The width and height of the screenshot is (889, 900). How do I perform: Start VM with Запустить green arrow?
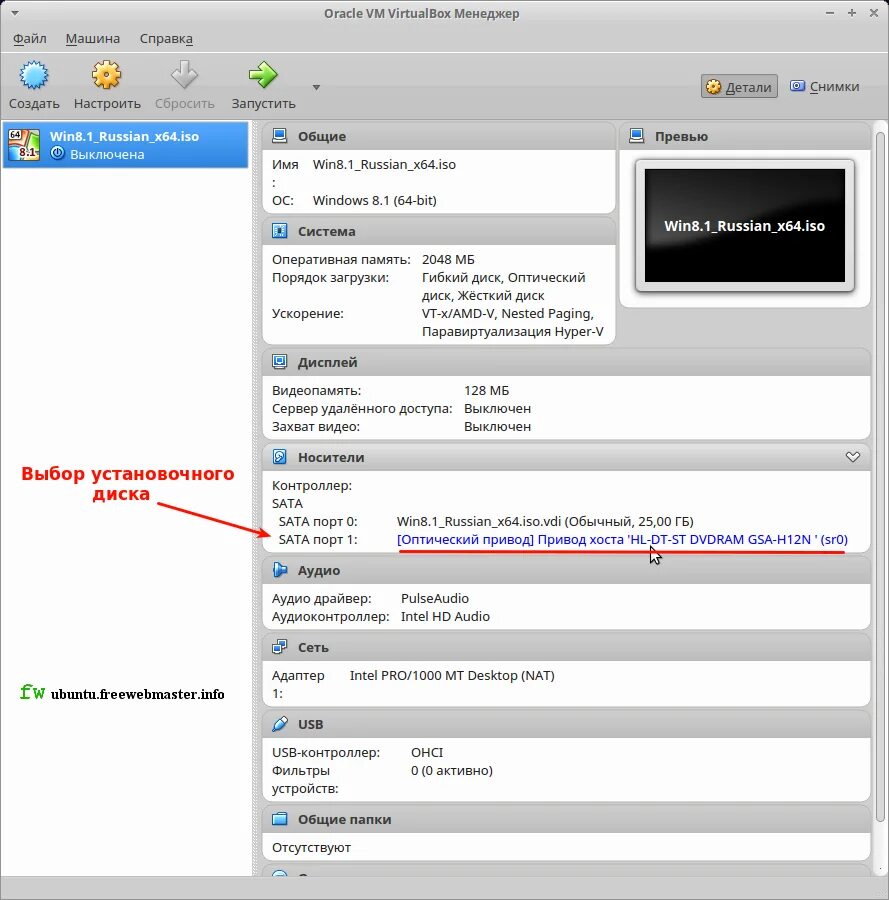tap(263, 75)
